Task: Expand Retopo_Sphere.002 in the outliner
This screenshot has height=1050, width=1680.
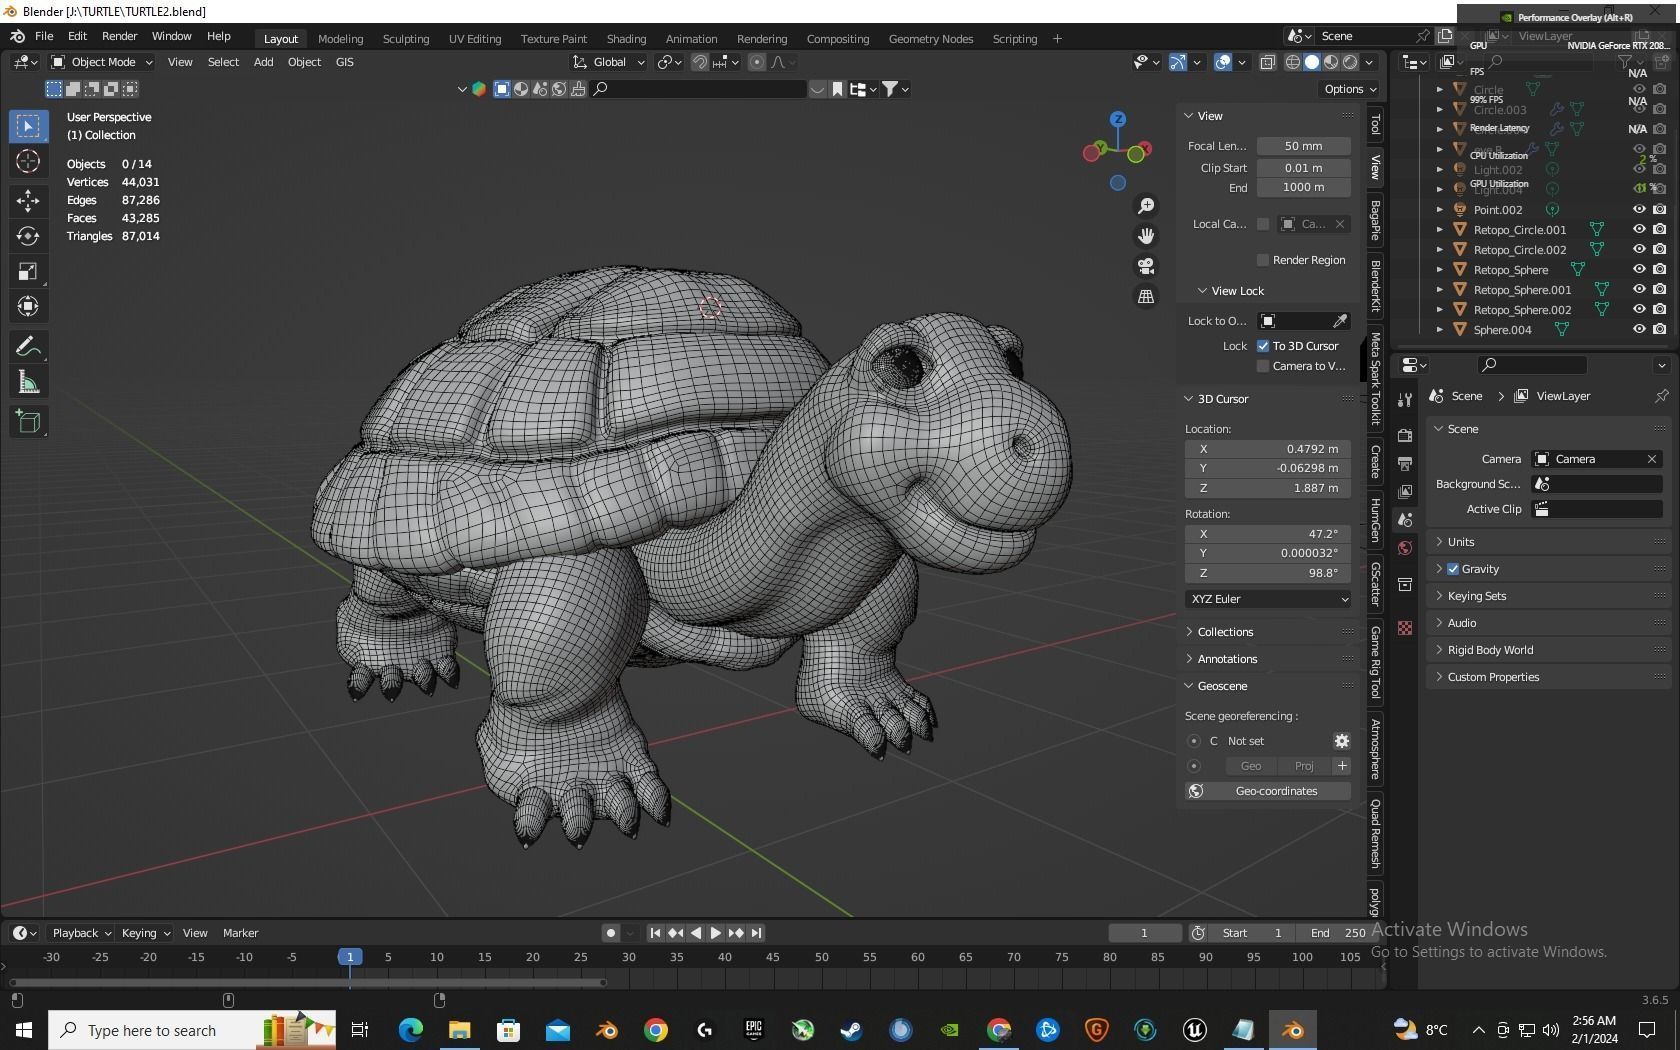Action: click(1440, 310)
